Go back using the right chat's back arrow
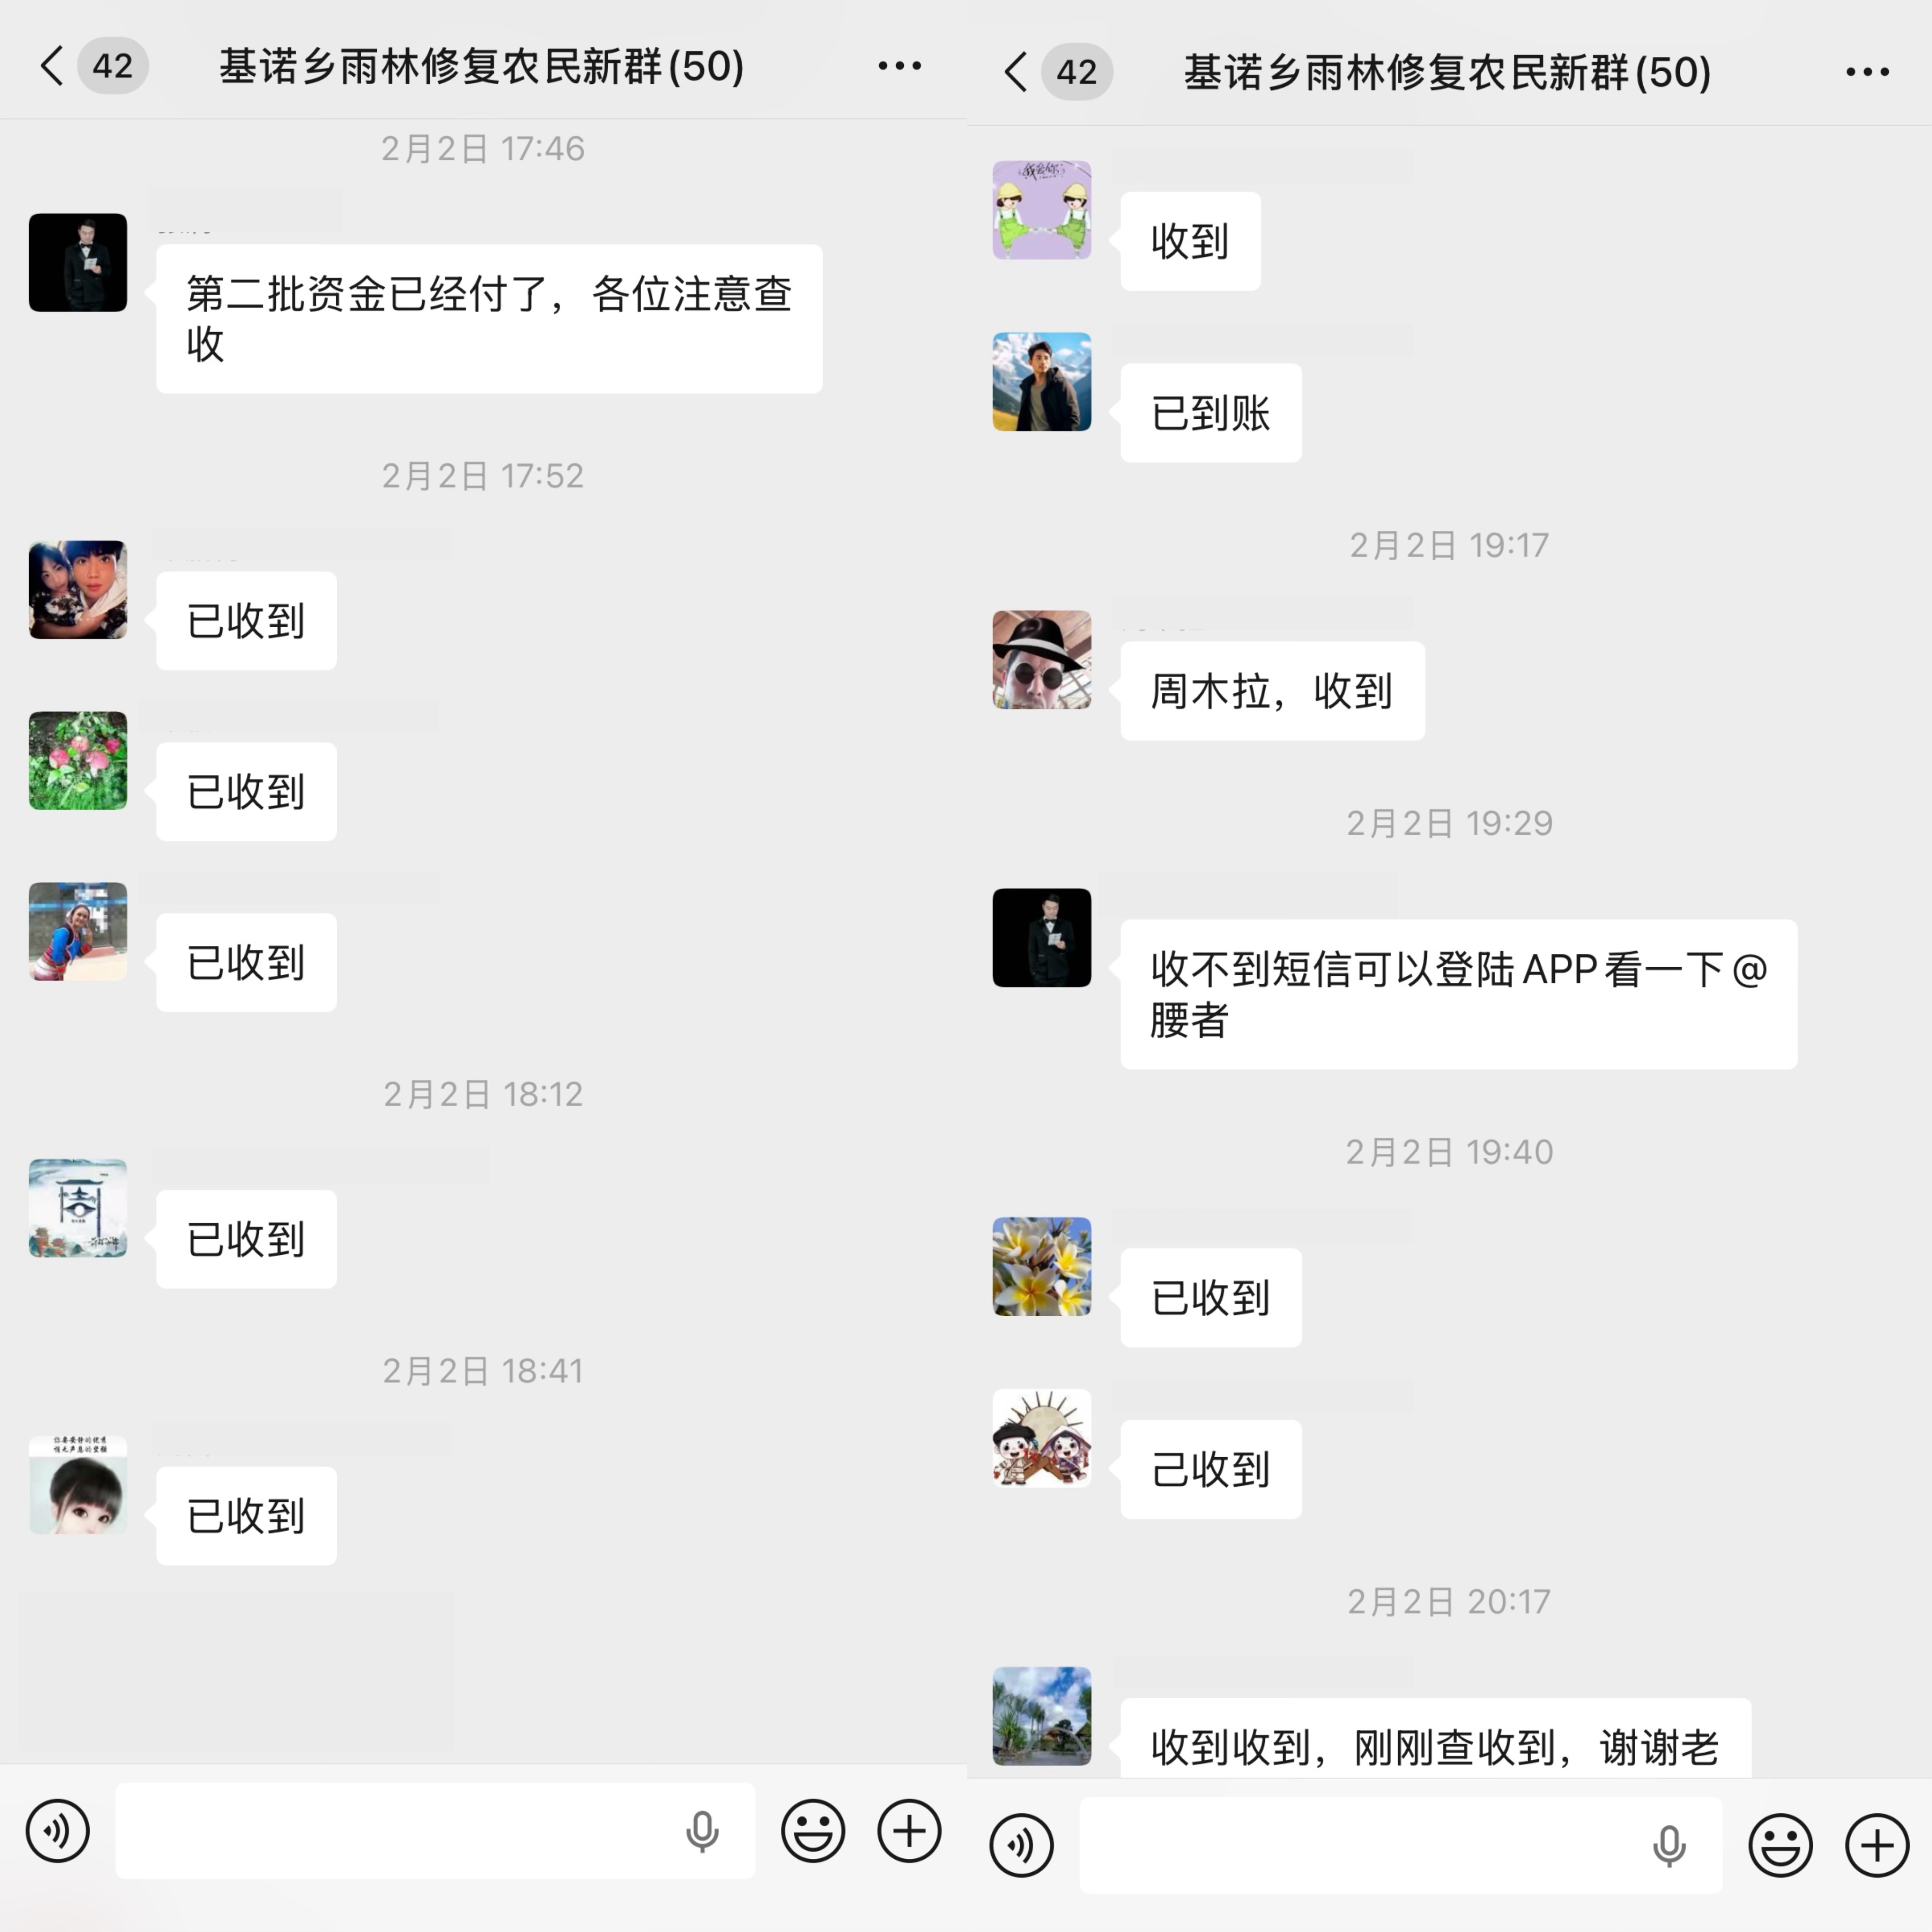The image size is (1932, 1932). pyautogui.click(x=1016, y=72)
